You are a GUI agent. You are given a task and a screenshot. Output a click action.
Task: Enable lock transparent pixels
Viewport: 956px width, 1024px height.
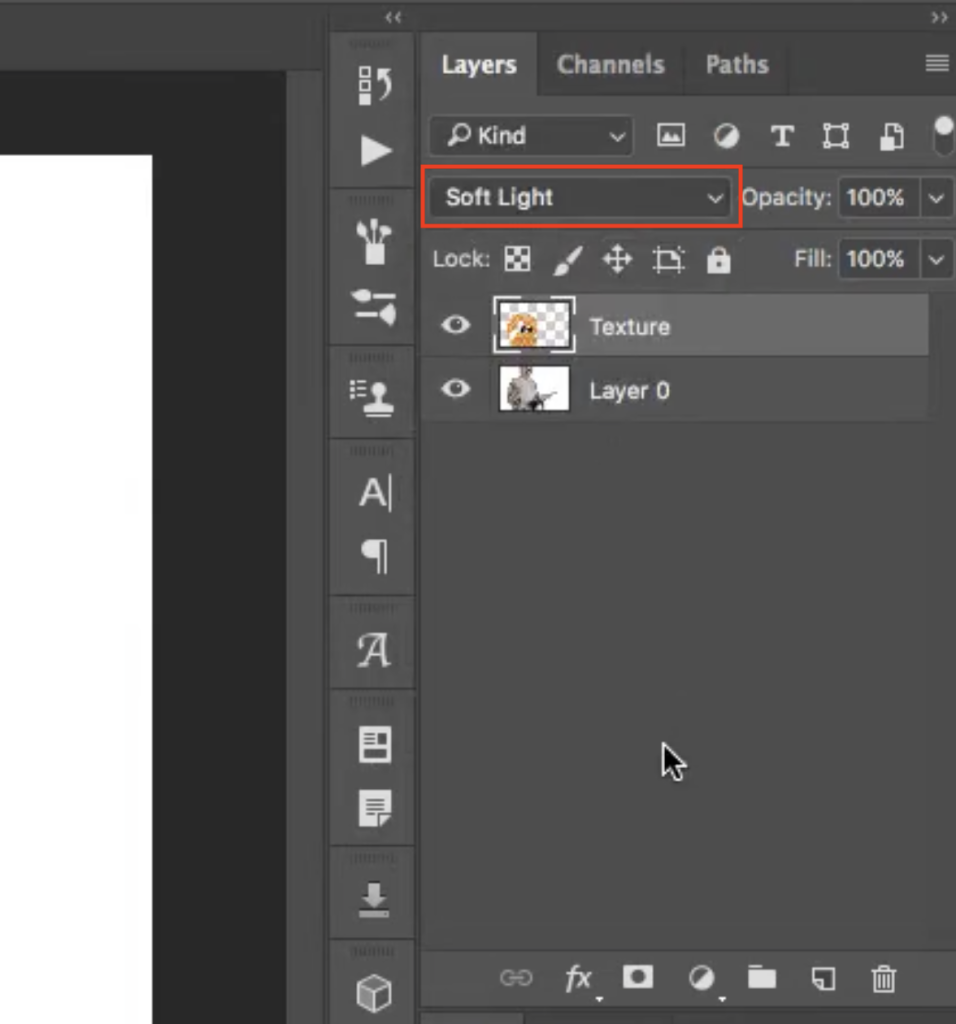pyautogui.click(x=517, y=259)
